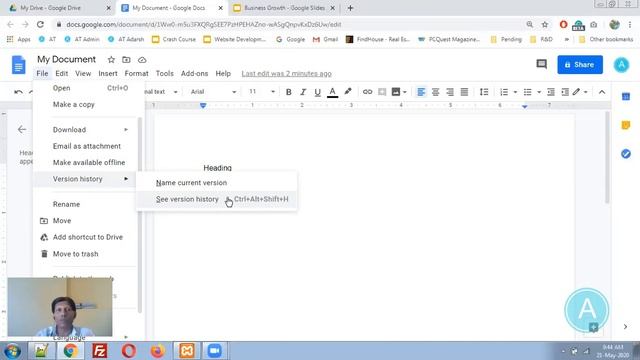Click the Undo arrow in toolbar

pyautogui.click(x=18, y=92)
